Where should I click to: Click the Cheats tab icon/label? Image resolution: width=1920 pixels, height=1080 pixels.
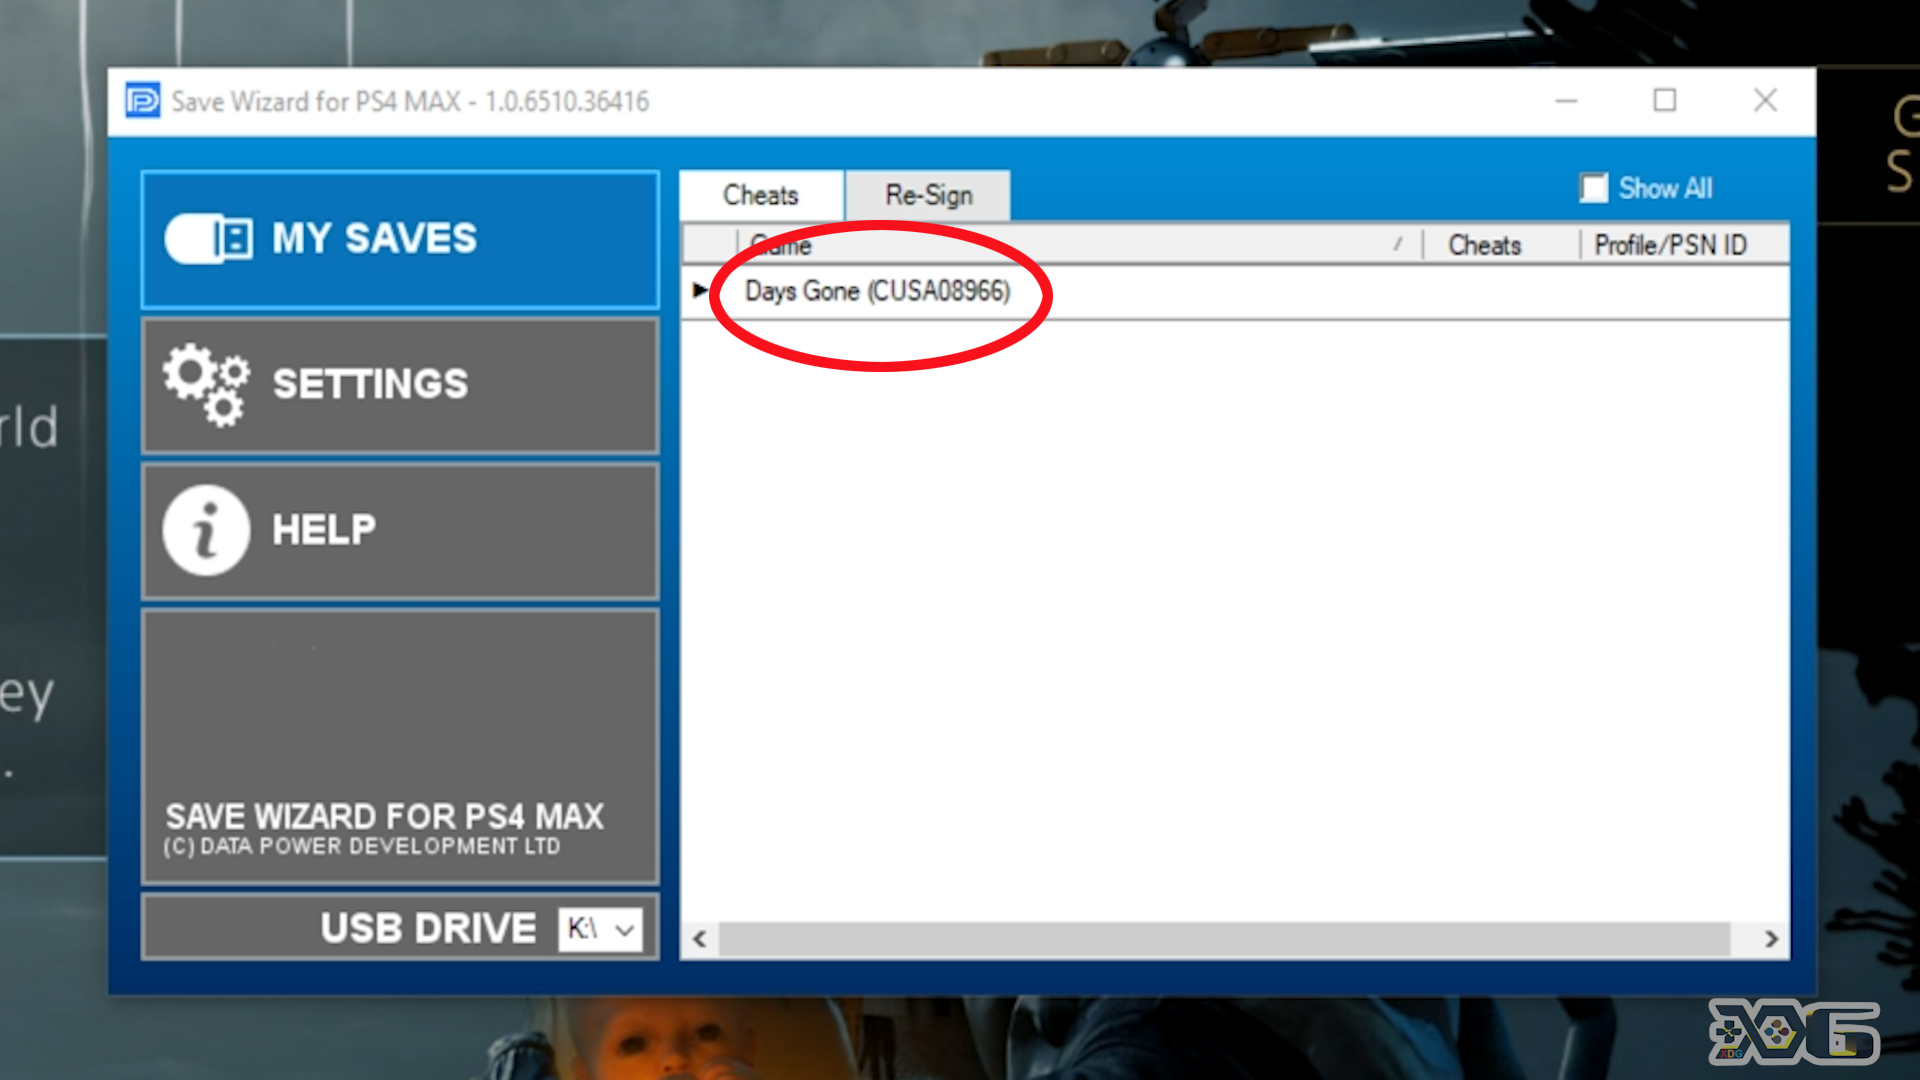click(x=761, y=194)
